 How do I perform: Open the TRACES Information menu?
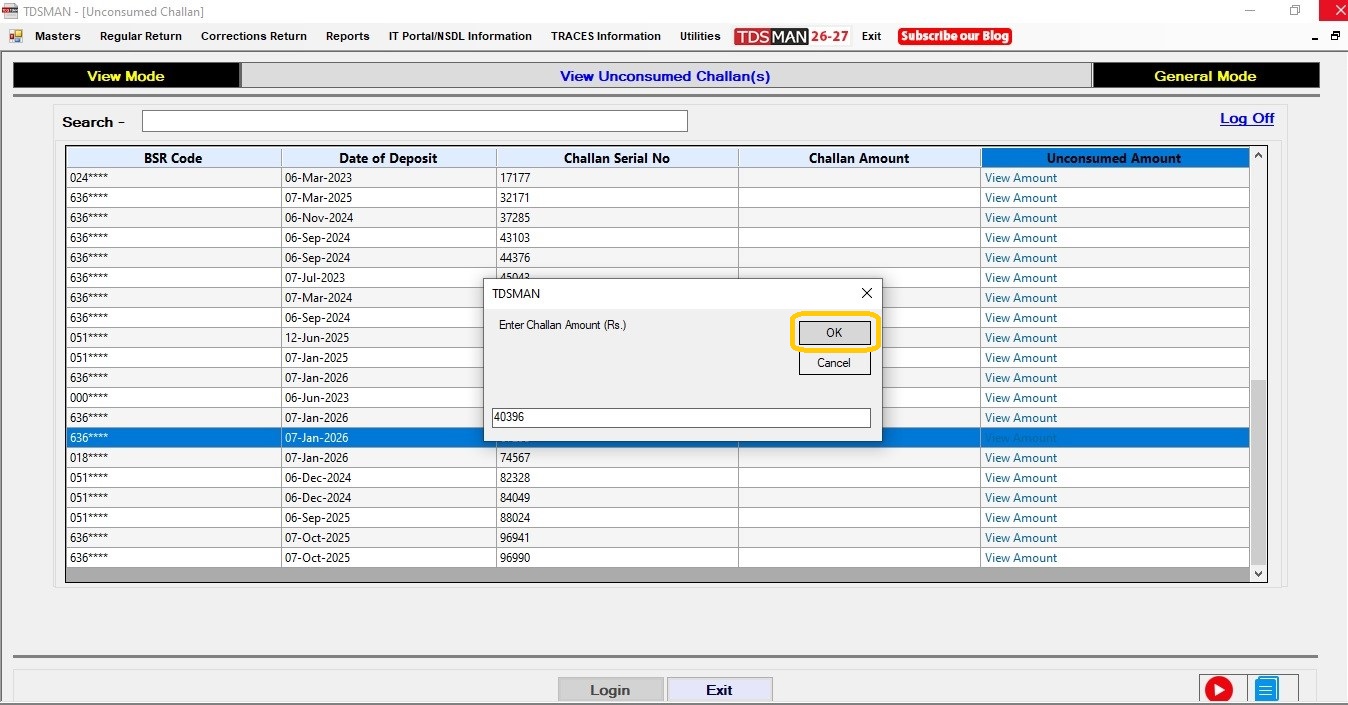(605, 36)
